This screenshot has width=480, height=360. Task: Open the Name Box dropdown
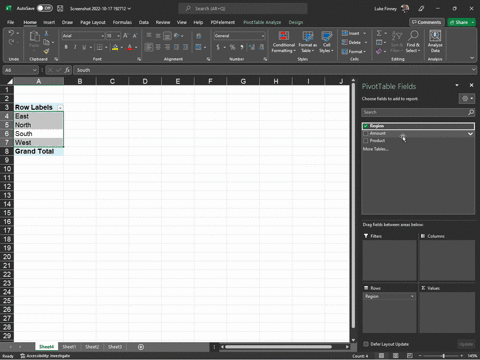coord(34,70)
